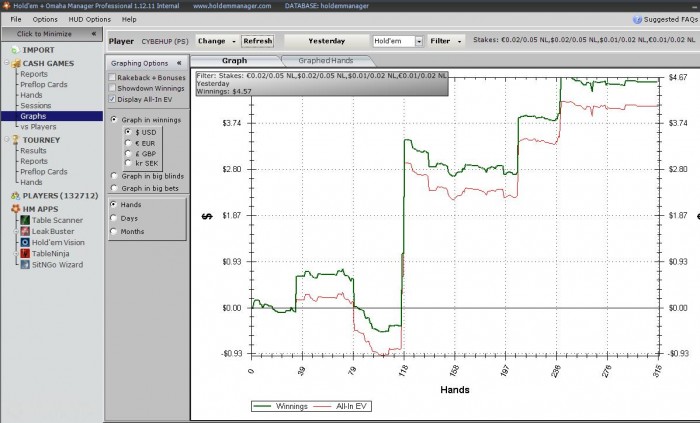Click the Players group icon
The image size is (700, 423).
[16, 196]
